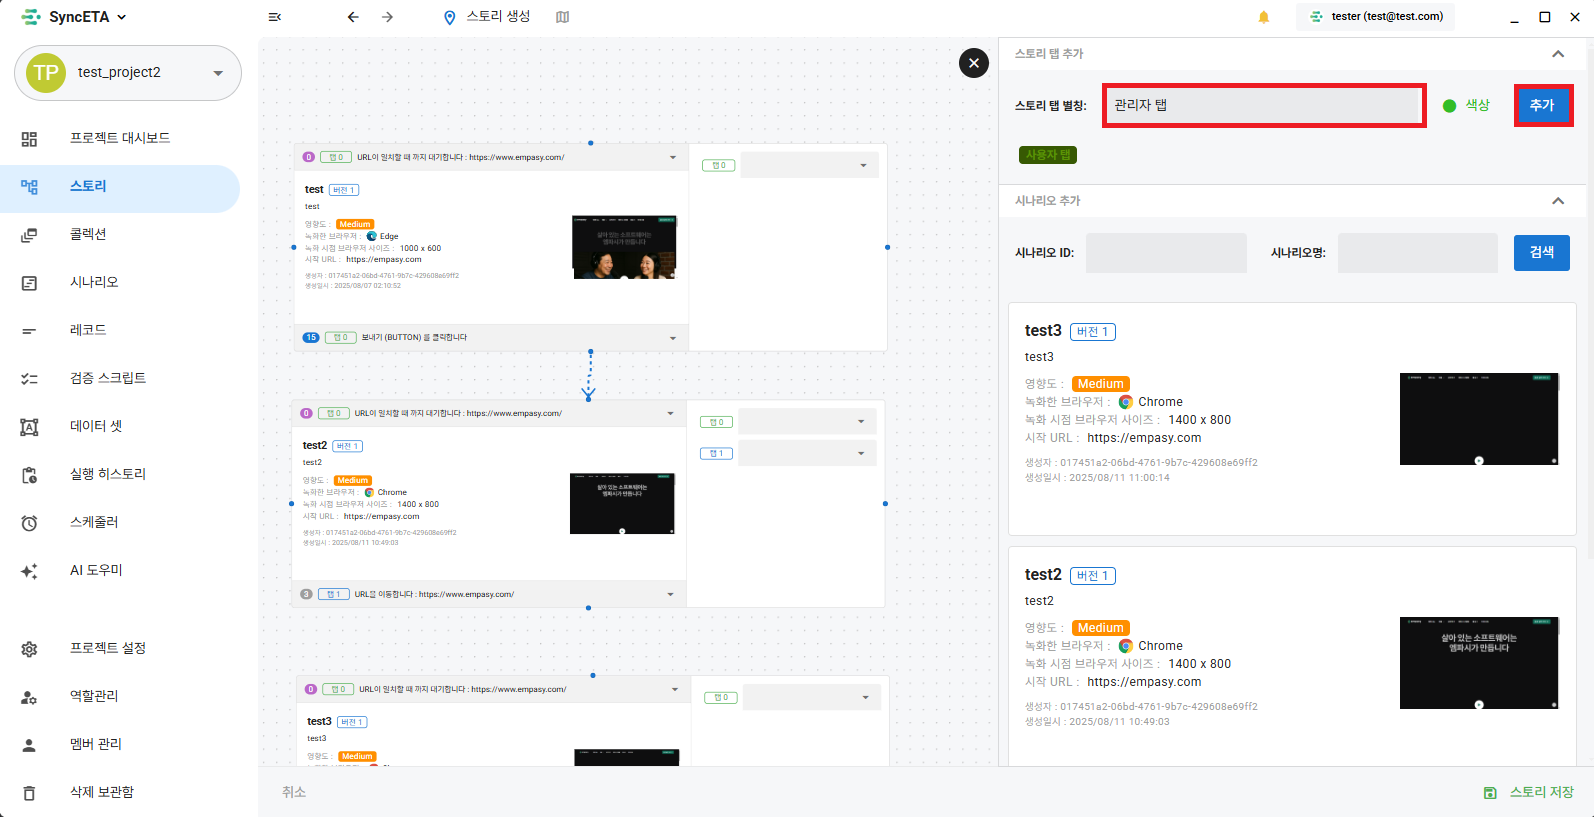The height and width of the screenshot is (817, 1594).
Task: Open the 스케줄러 sidebar item
Action: [94, 522]
